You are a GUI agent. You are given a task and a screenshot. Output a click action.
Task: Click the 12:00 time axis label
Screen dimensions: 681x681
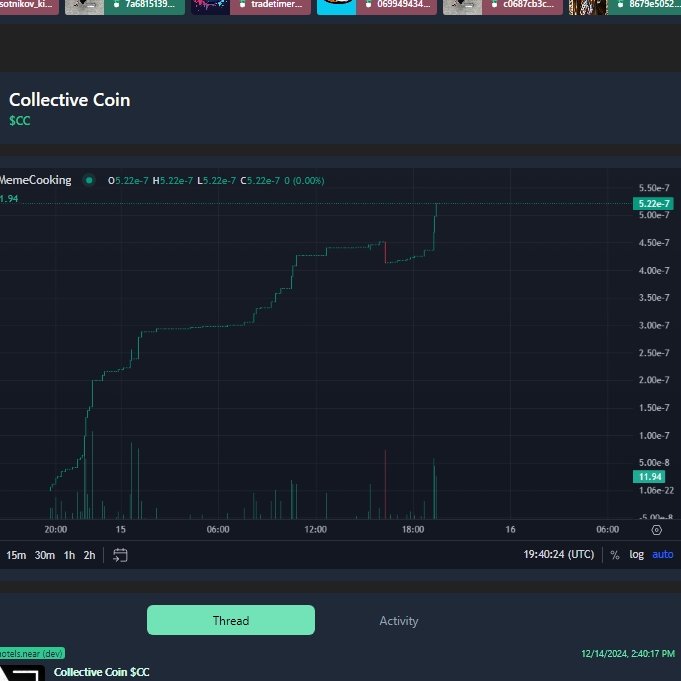click(315, 529)
